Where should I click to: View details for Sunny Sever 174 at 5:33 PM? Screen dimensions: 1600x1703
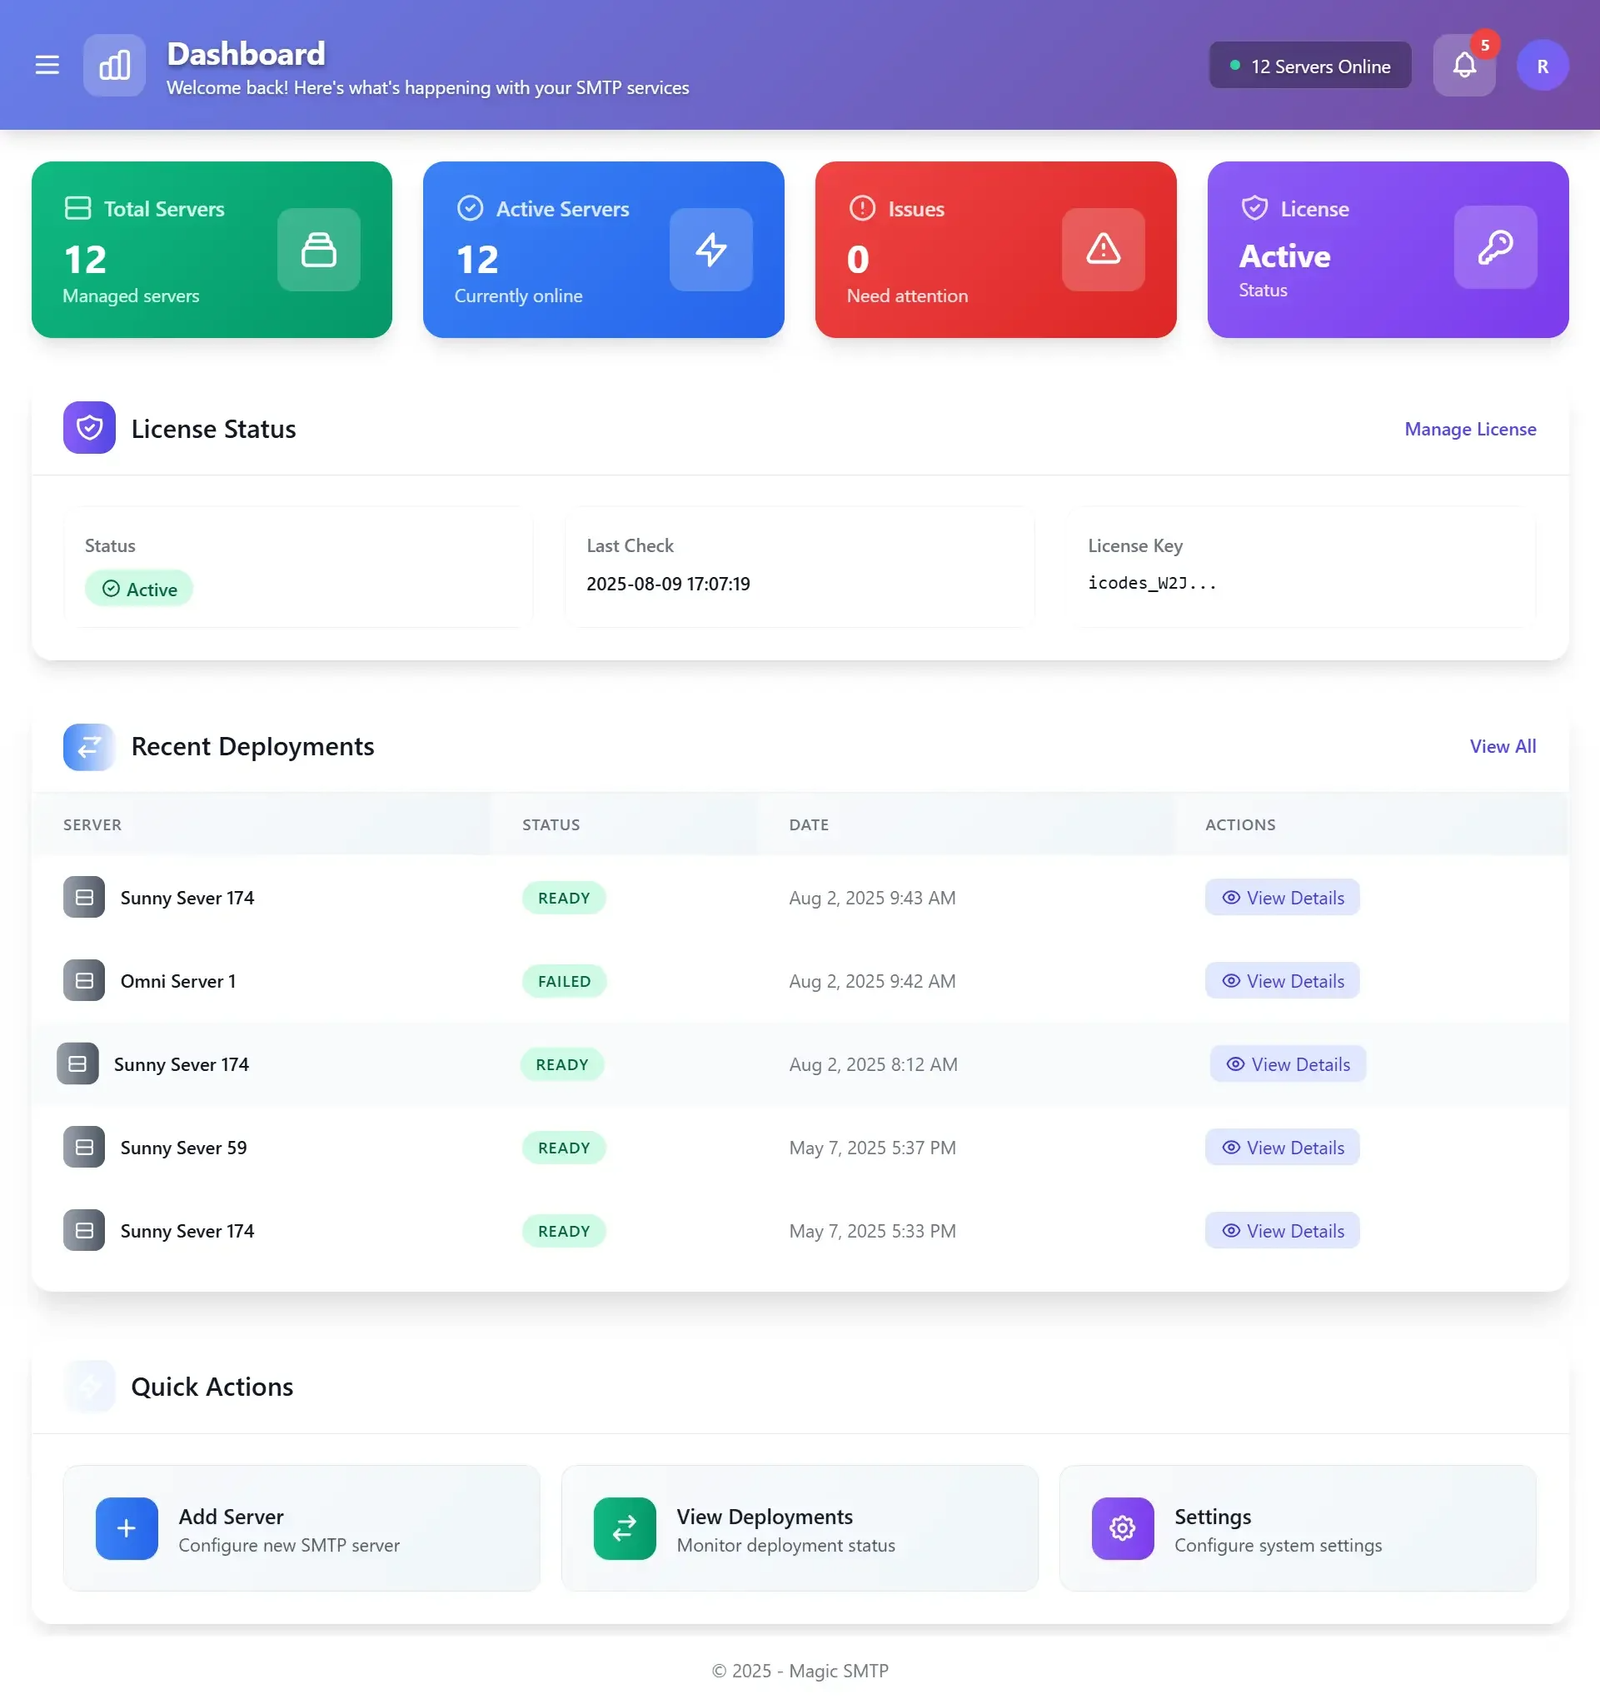click(x=1282, y=1231)
